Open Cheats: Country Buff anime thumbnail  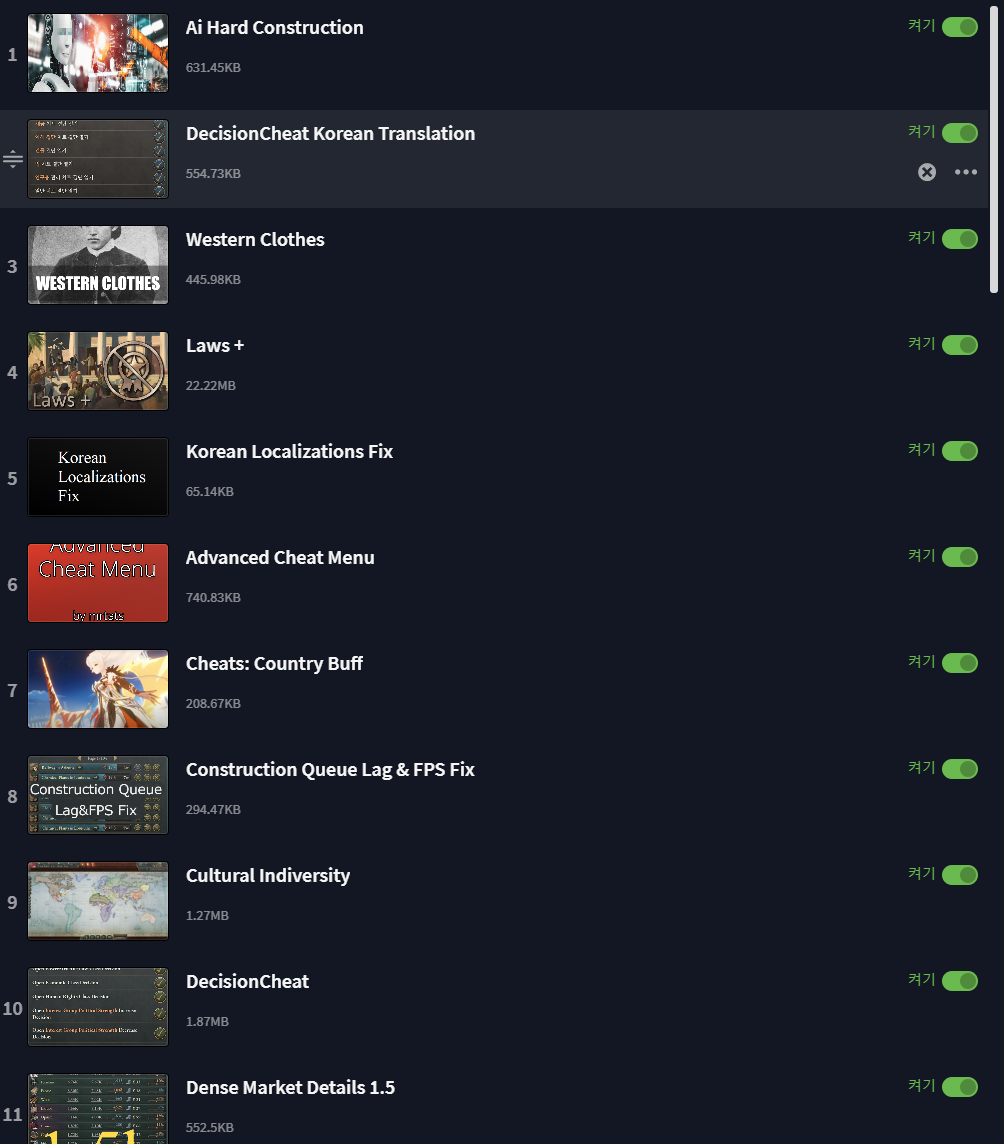coord(98,689)
